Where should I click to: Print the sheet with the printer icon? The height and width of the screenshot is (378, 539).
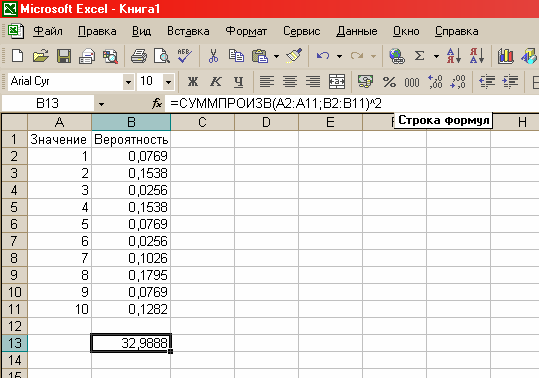pos(139,56)
